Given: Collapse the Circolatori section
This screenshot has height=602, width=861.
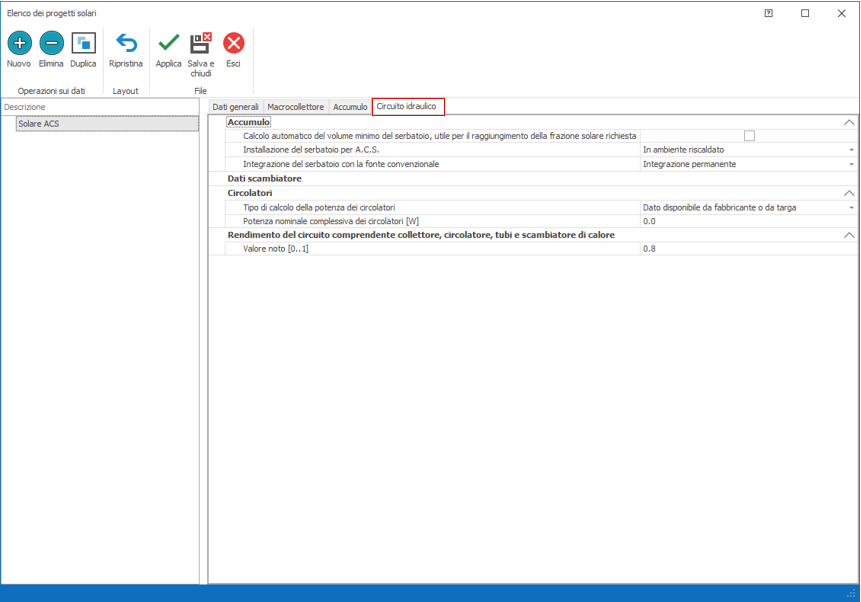Looking at the screenshot, I should click(x=849, y=193).
